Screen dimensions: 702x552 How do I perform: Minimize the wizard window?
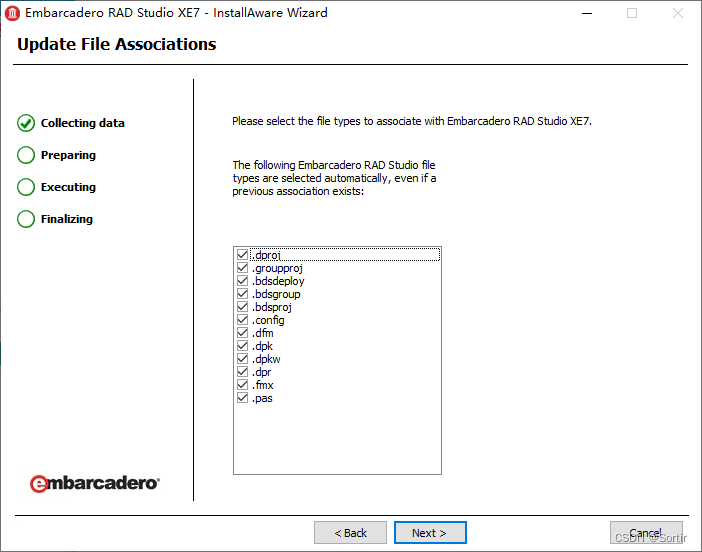coord(587,13)
